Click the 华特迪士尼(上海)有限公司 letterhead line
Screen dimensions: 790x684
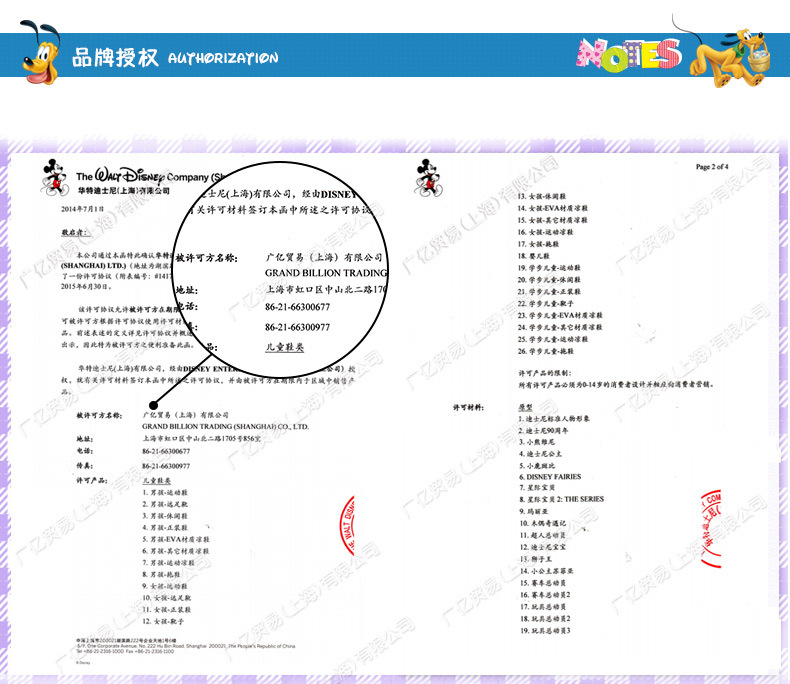pyautogui.click(x=123, y=190)
